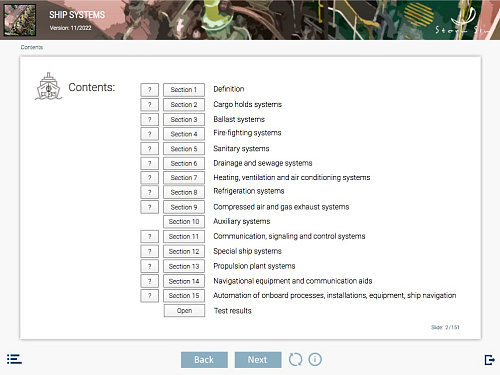Image resolution: width=500 pixels, height=375 pixels.
Task: Click the 'Version: 11/2022' text
Action: (70, 28)
